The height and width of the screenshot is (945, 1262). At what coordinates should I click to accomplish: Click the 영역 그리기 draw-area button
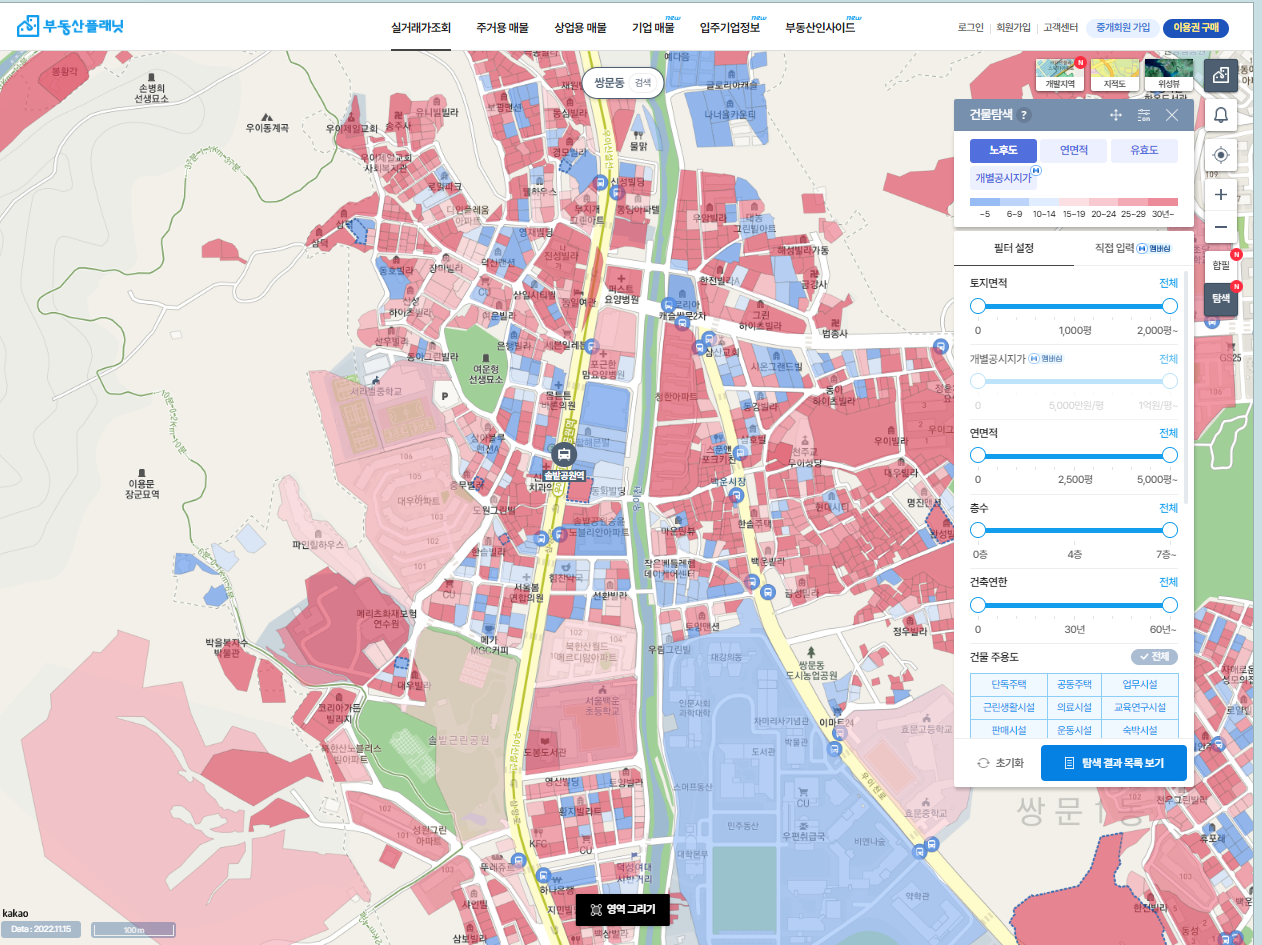point(622,910)
